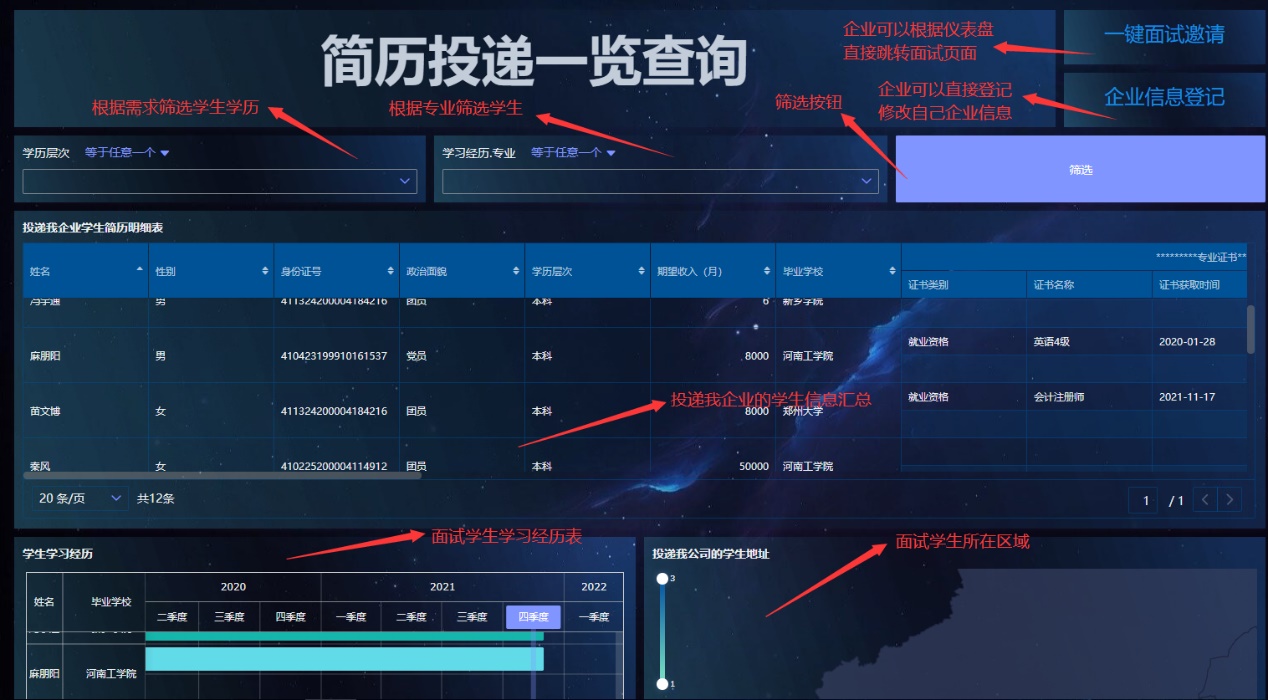Expand the 学习经历.专业 filter dropdown

coord(660,181)
